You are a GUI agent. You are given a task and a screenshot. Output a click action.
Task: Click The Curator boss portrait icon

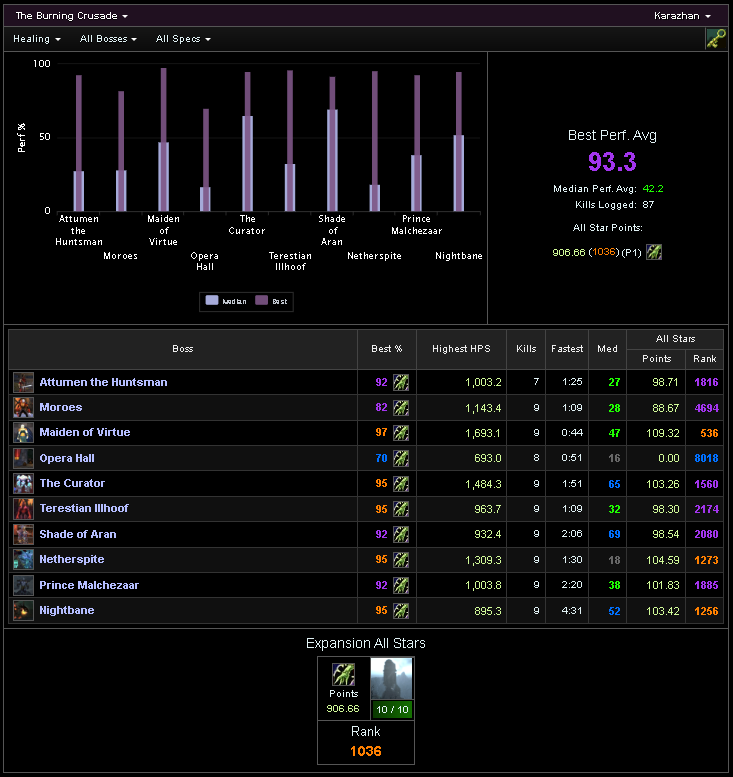coord(23,483)
